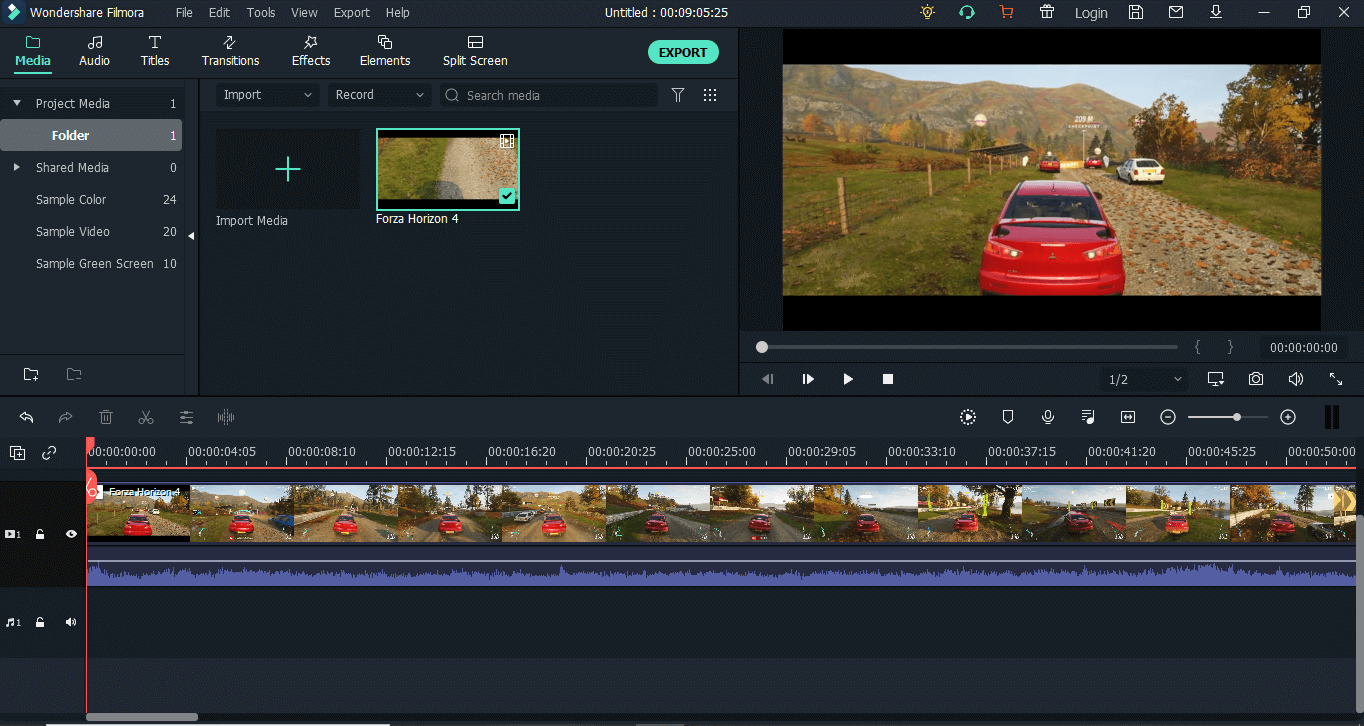This screenshot has width=1364, height=726.
Task: Click the Import Media plus tile
Action: [x=288, y=169]
